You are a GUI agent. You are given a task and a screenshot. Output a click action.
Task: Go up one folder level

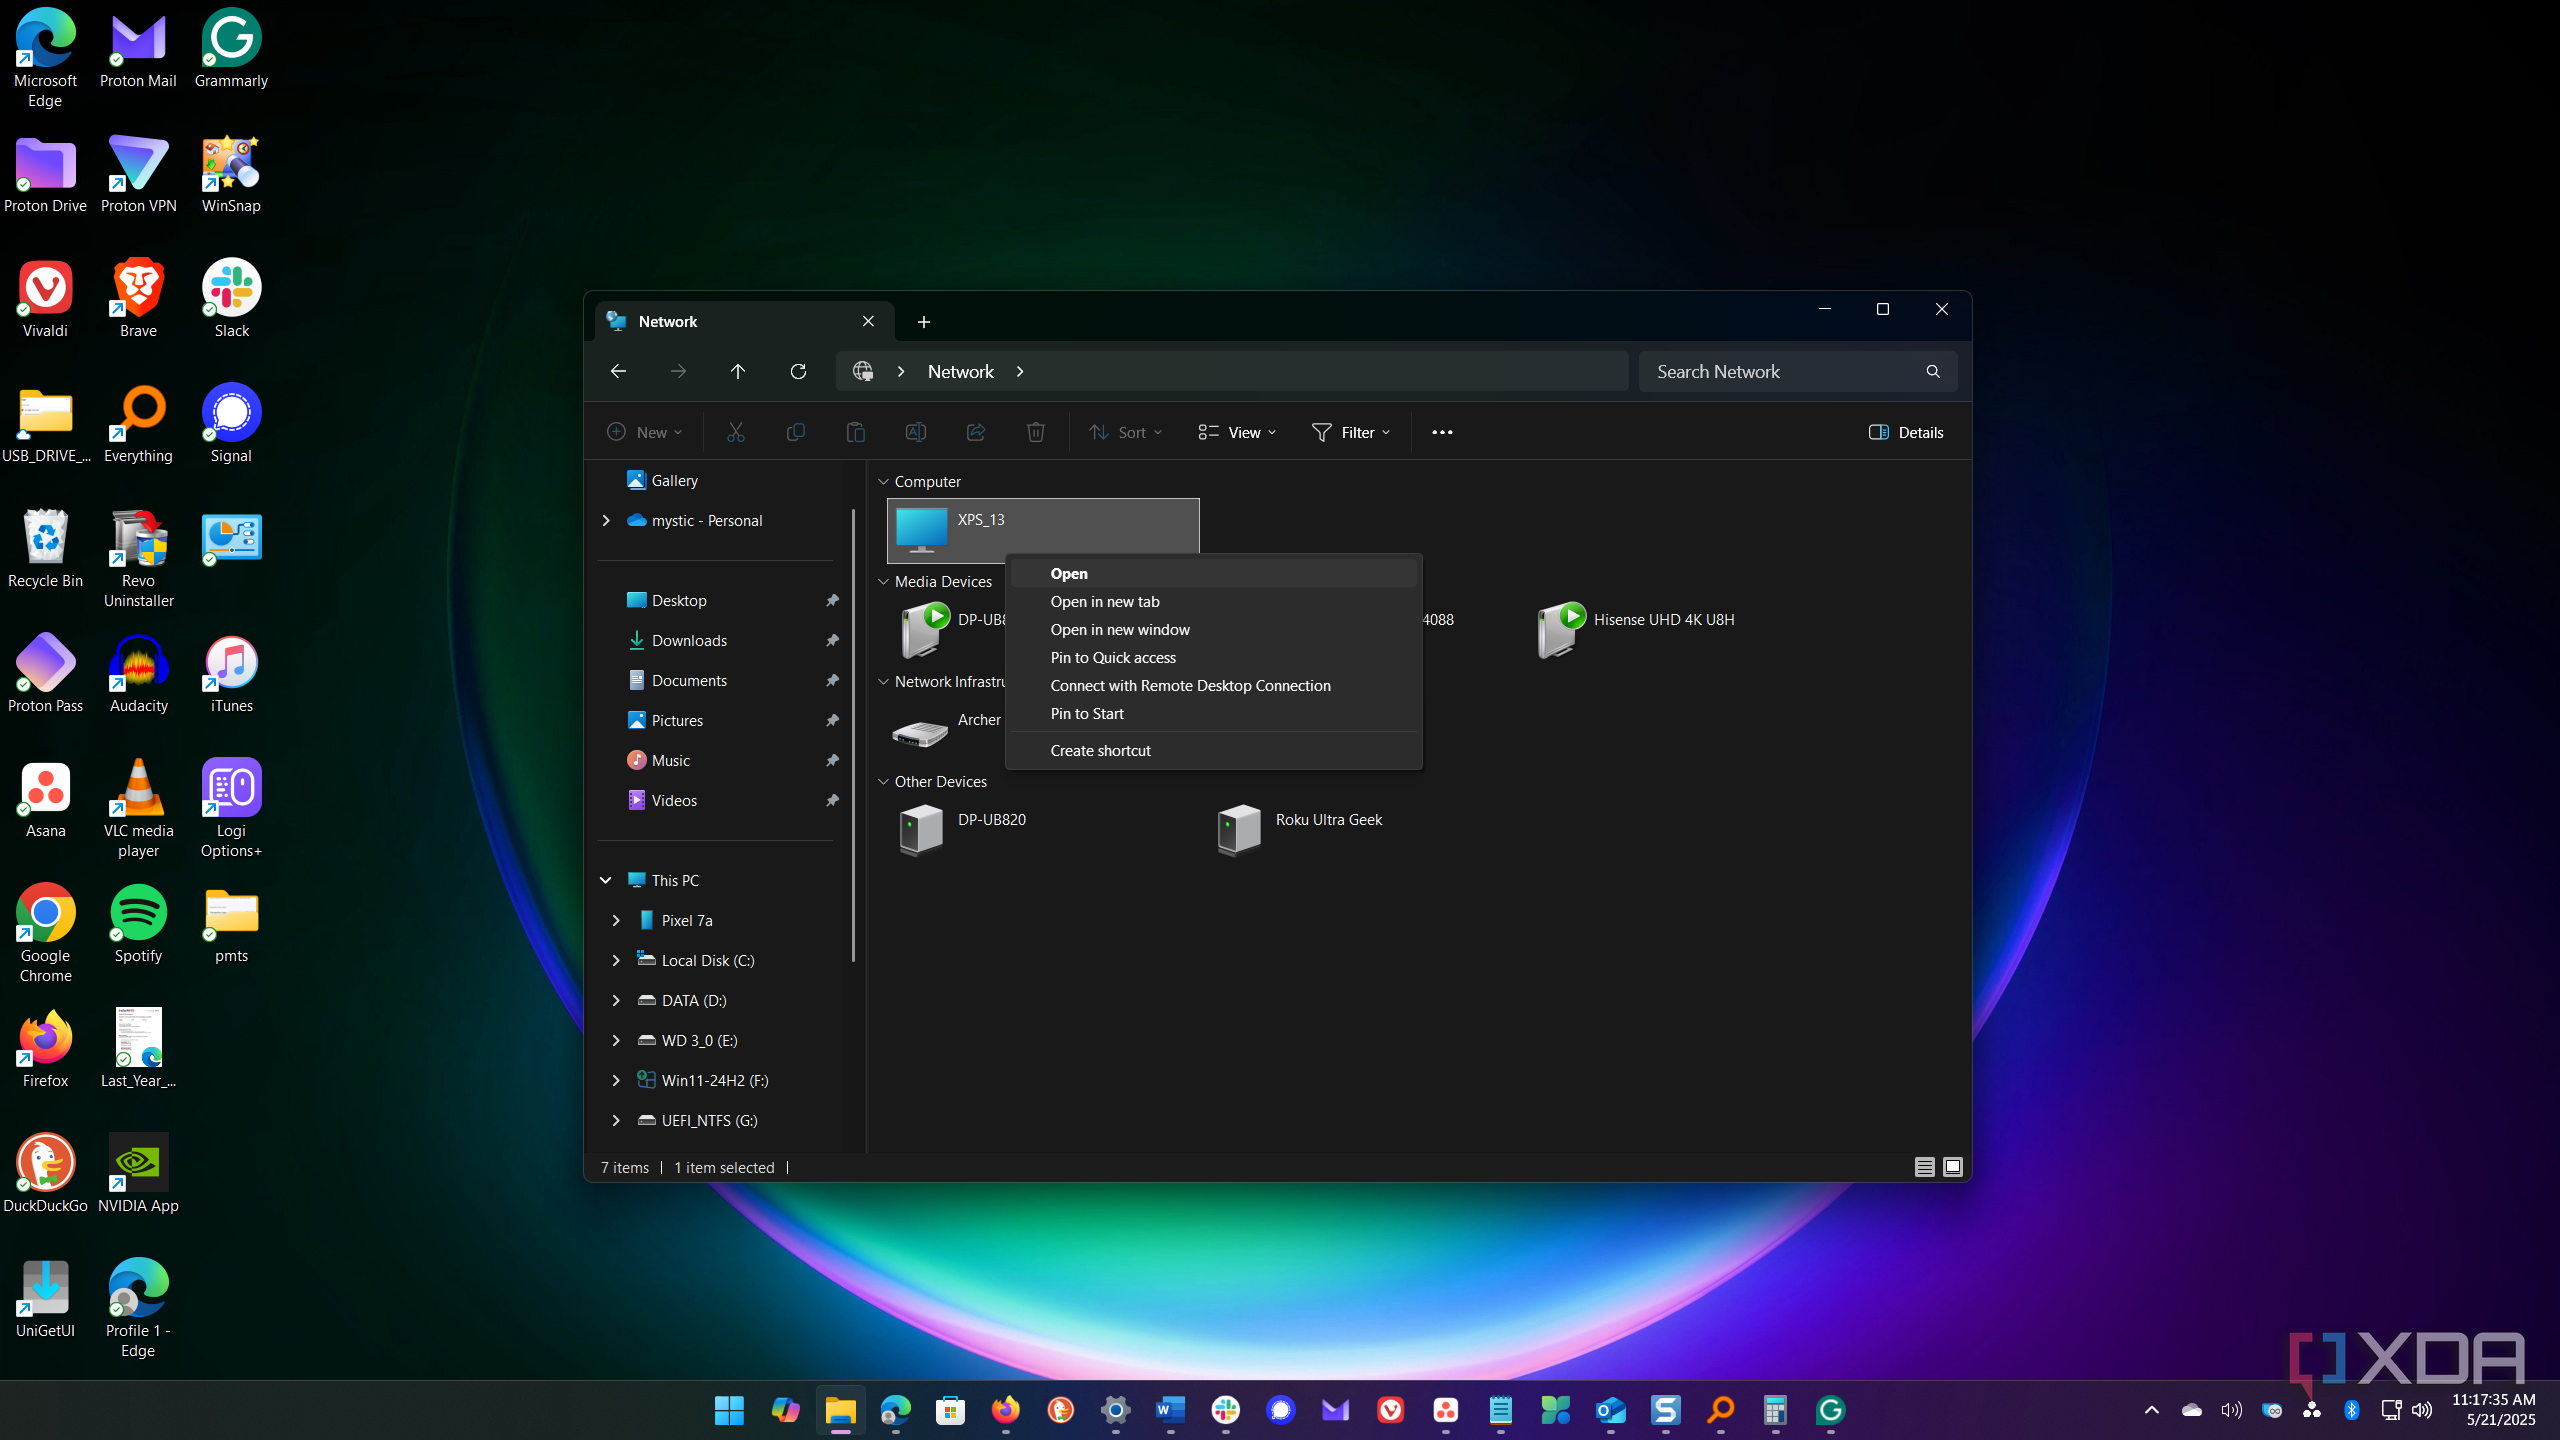coord(738,372)
